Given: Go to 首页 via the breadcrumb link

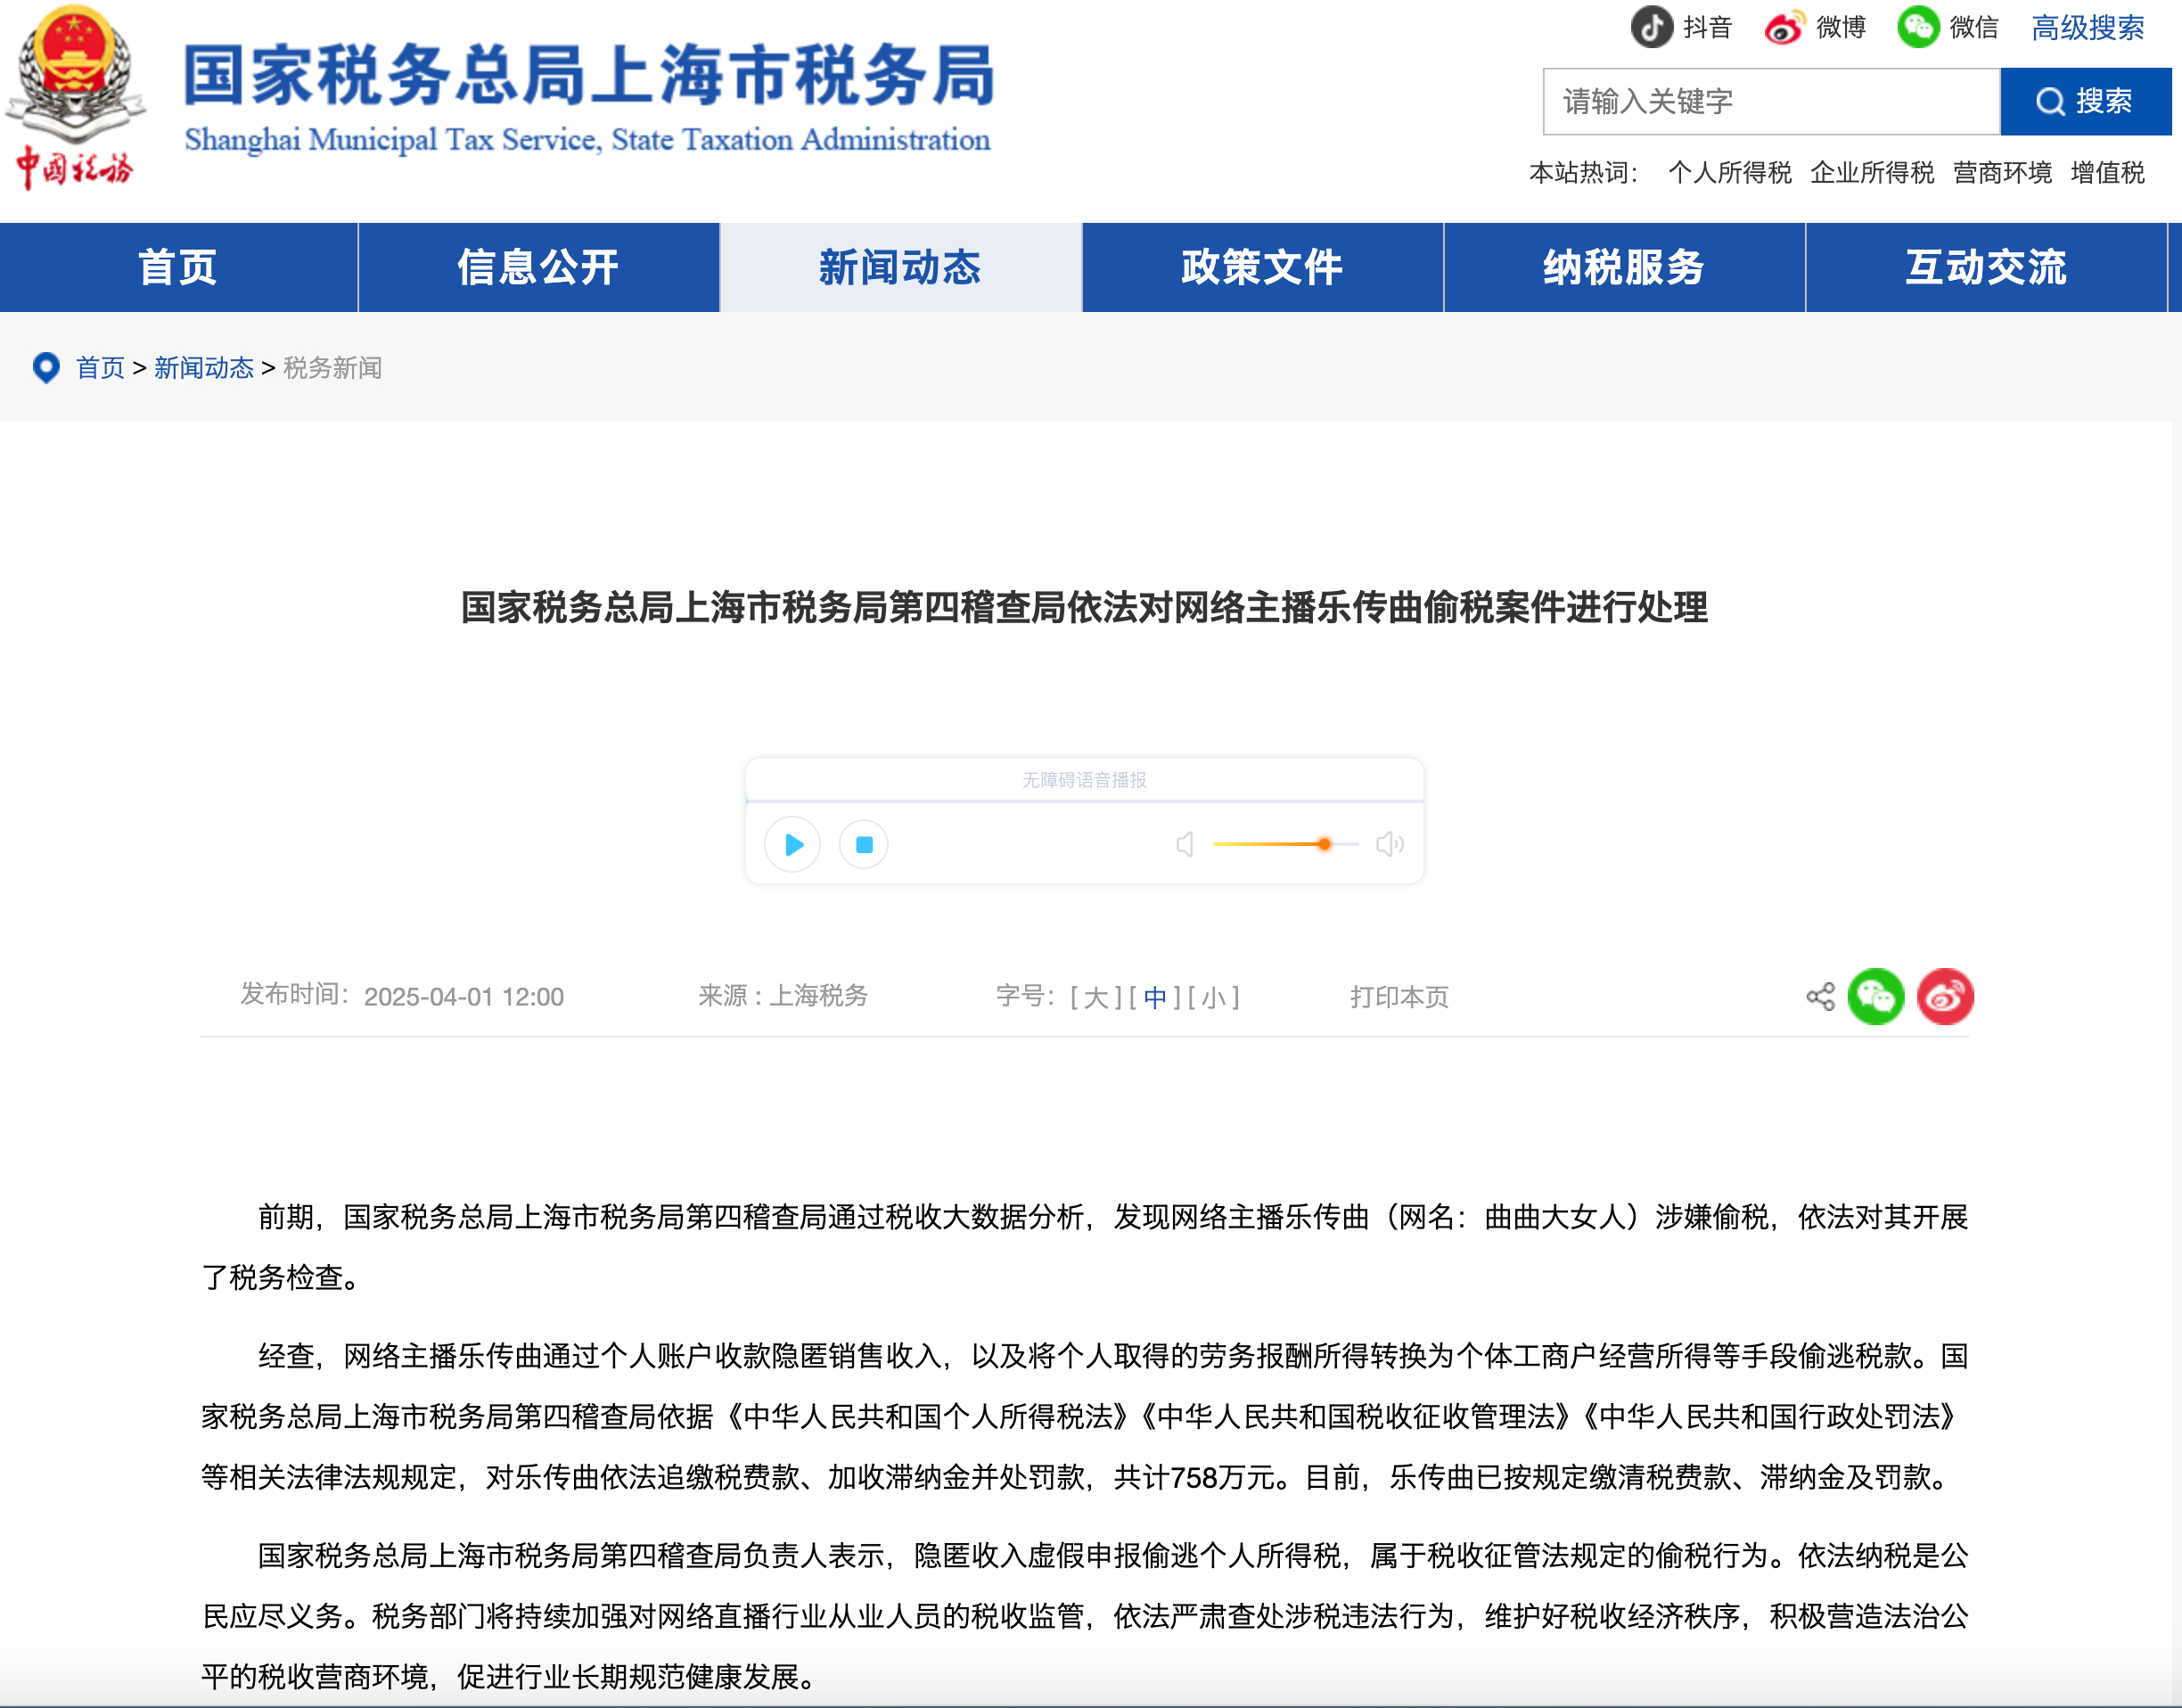Looking at the screenshot, I should click(x=99, y=367).
